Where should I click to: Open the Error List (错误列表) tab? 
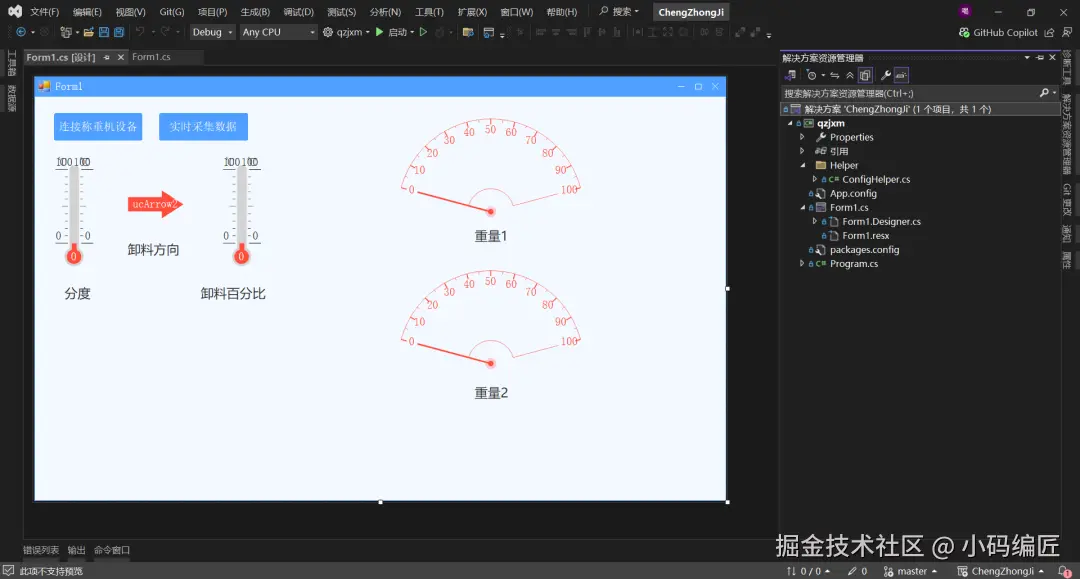41,550
